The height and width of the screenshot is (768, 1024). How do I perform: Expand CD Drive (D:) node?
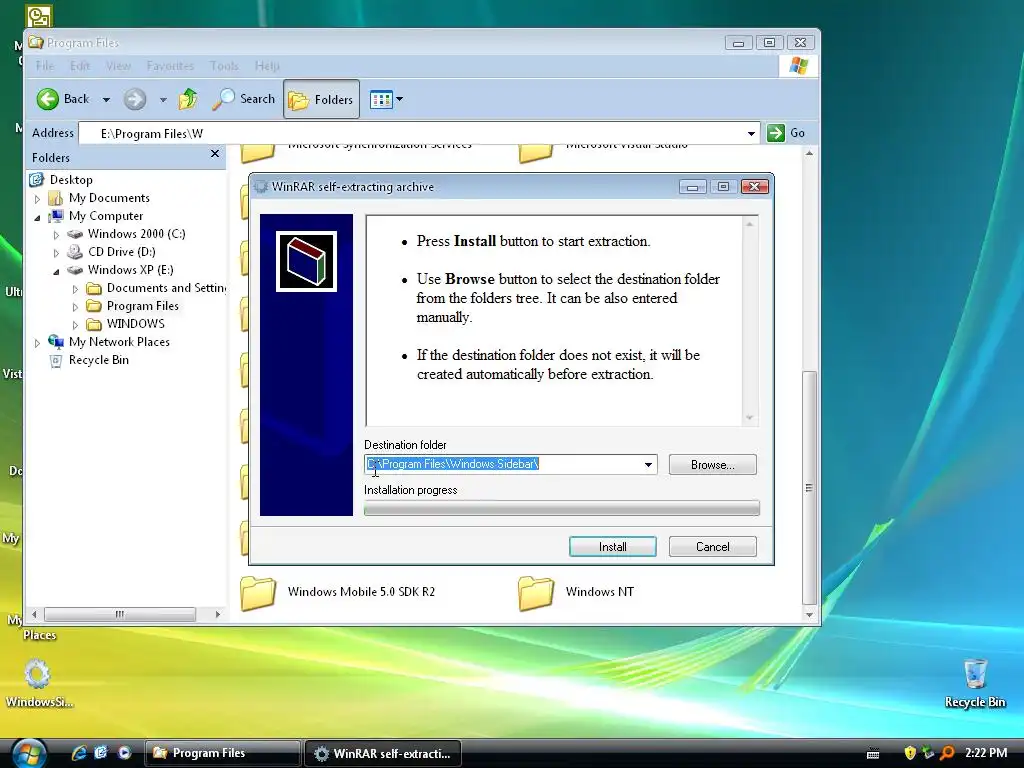56,253
